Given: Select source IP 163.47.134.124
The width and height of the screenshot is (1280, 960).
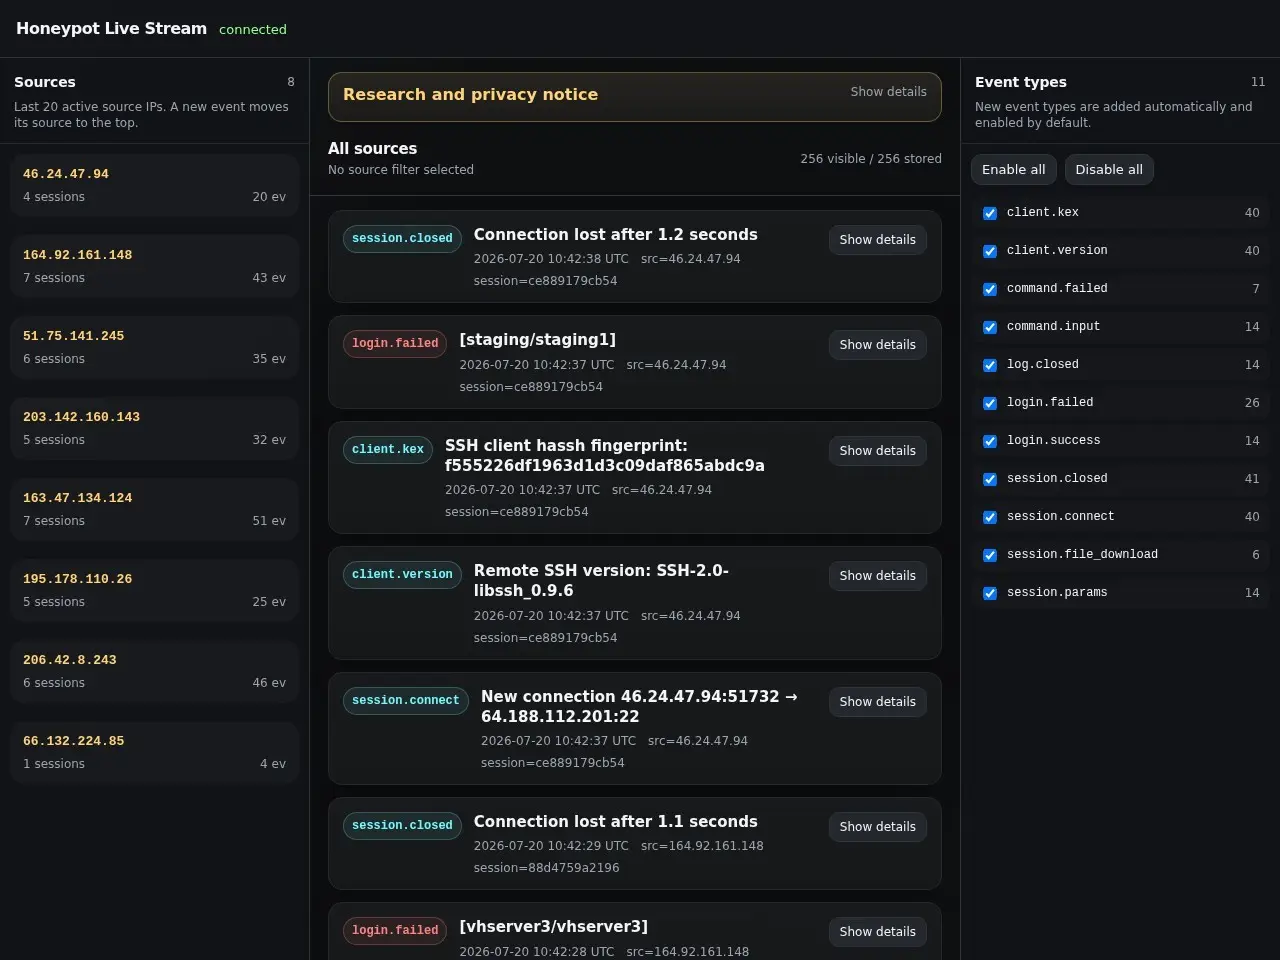Looking at the screenshot, I should pos(155,509).
